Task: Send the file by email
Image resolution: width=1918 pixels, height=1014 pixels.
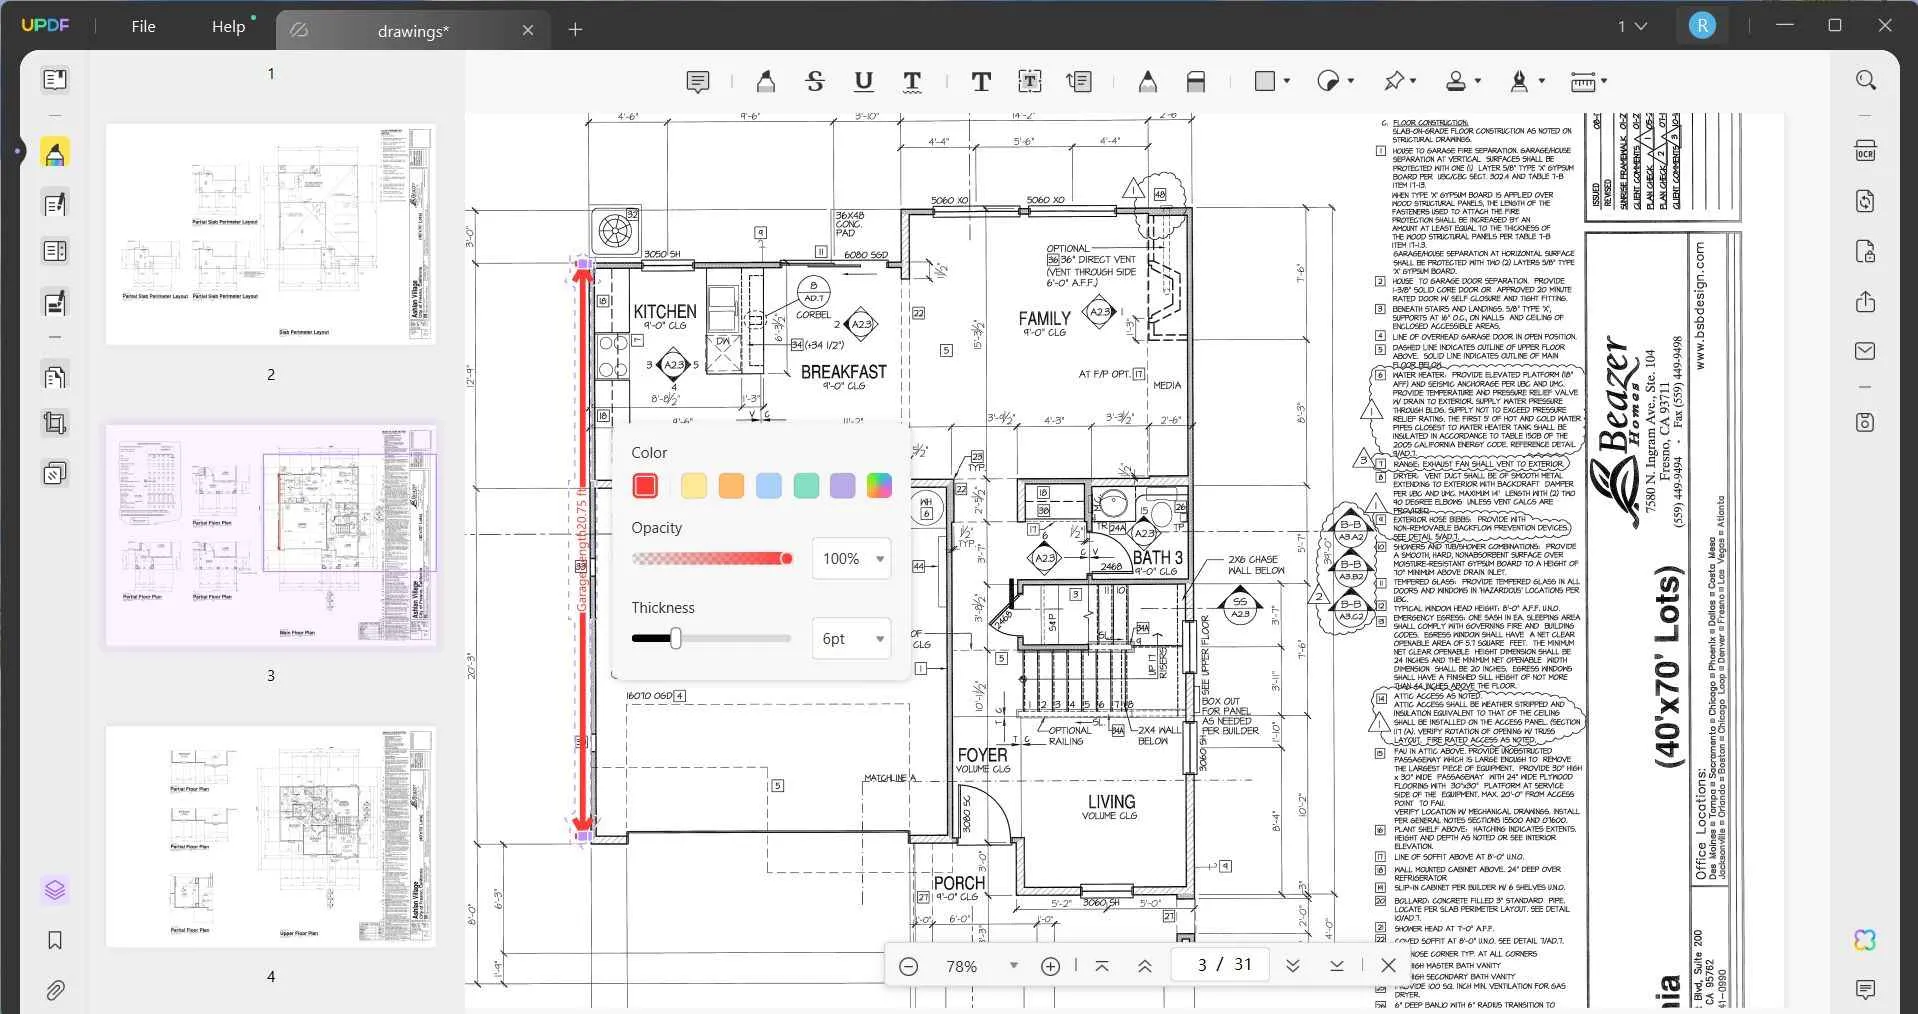Action: tap(1865, 351)
